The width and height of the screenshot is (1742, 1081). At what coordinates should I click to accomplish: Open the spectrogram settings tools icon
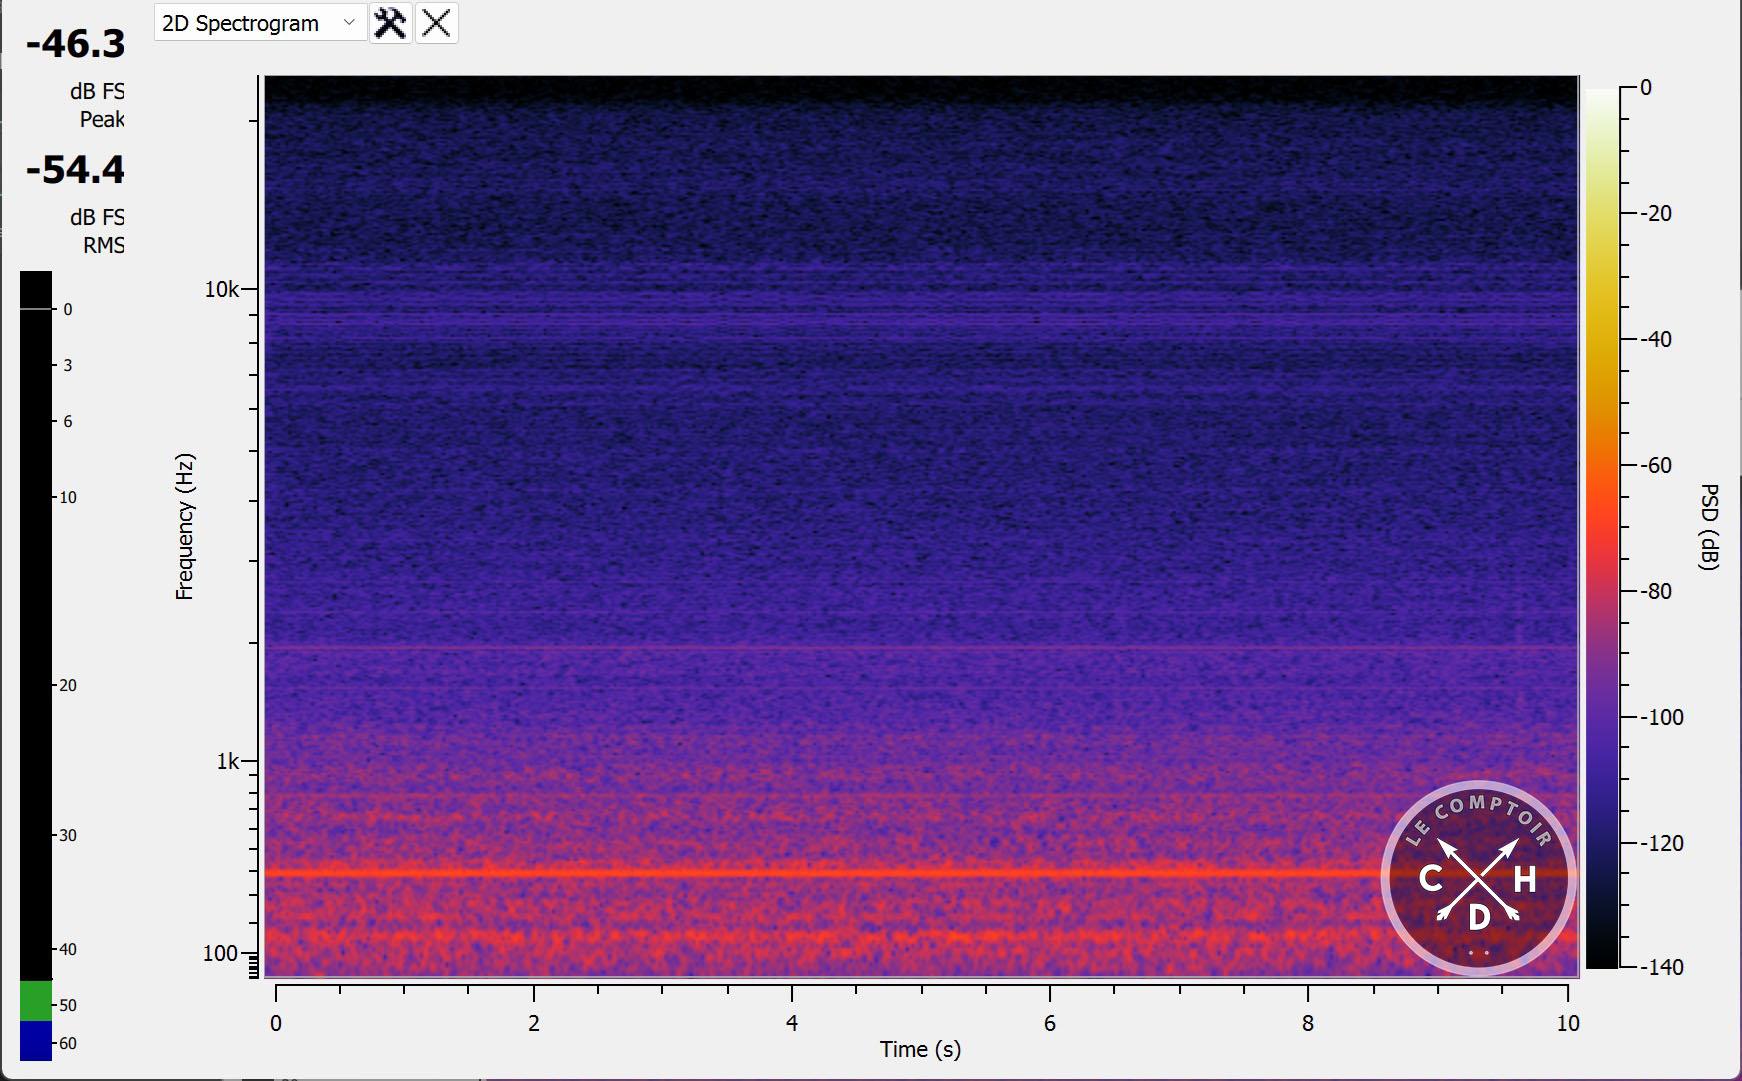point(390,23)
